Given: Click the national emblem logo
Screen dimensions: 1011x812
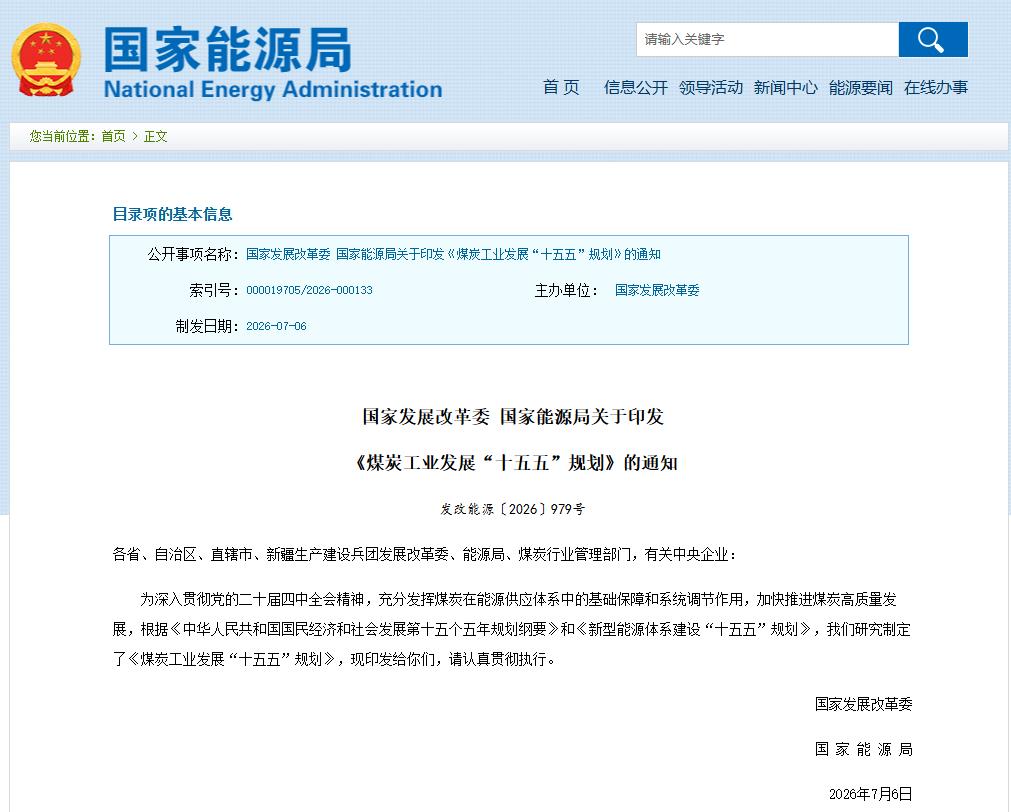Looking at the screenshot, I should click(46, 61).
